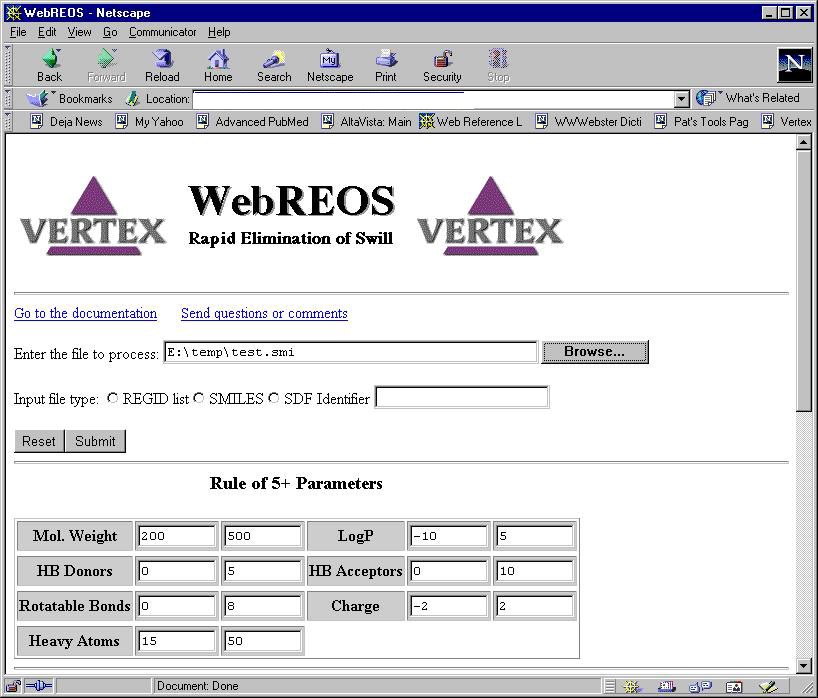Click the page scrollbar down arrow

(x=803, y=665)
